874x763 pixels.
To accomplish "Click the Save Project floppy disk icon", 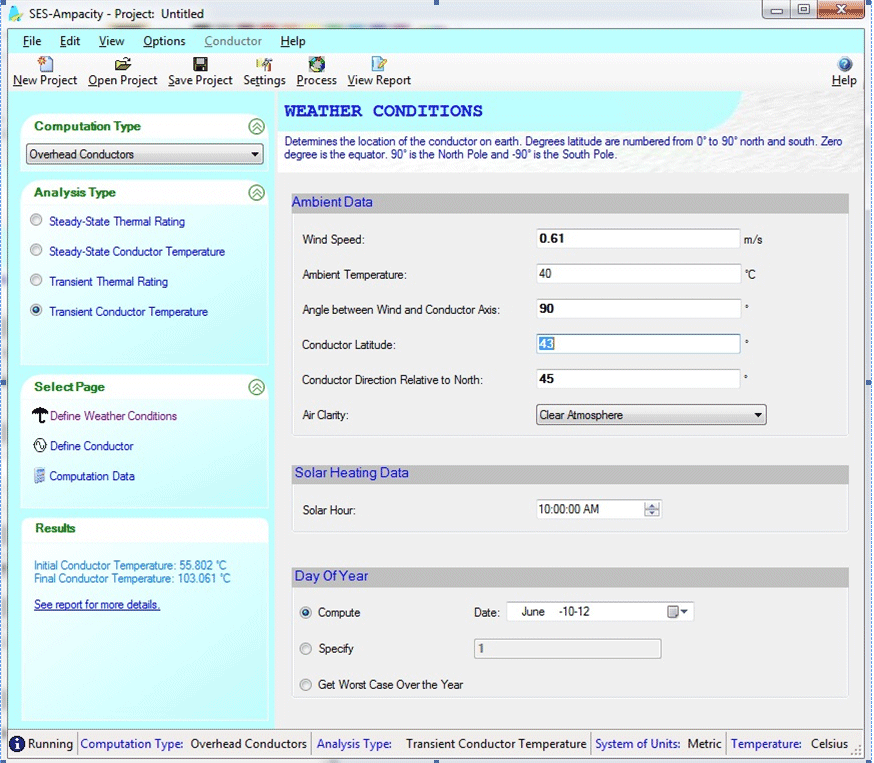I will click(200, 64).
